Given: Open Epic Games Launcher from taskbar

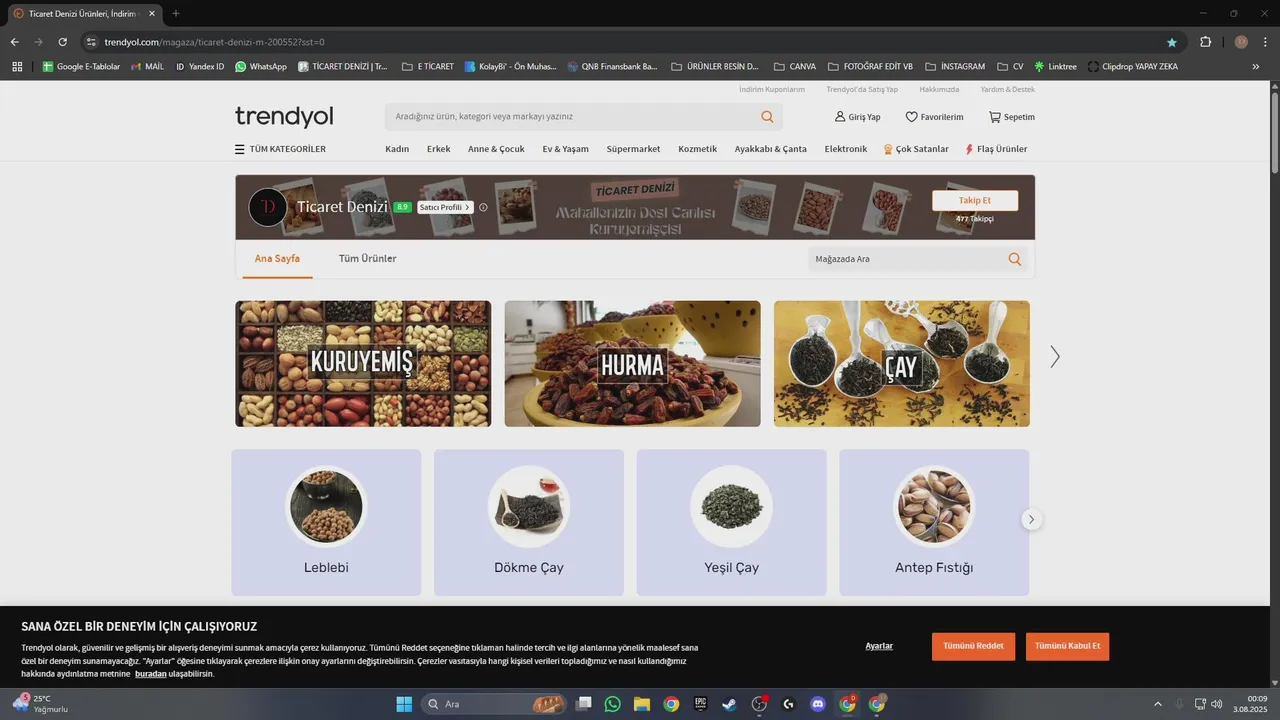Looking at the screenshot, I should (701, 704).
